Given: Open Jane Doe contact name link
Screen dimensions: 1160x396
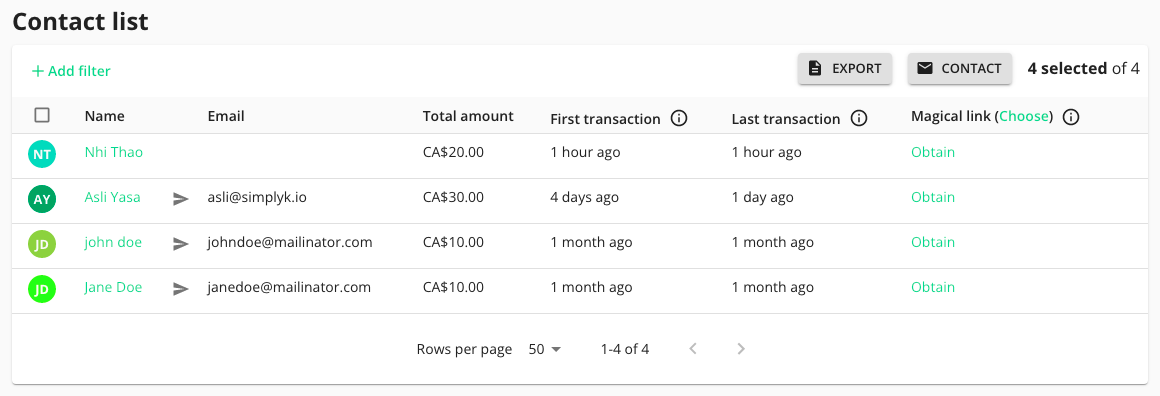Looking at the screenshot, I should (113, 287).
